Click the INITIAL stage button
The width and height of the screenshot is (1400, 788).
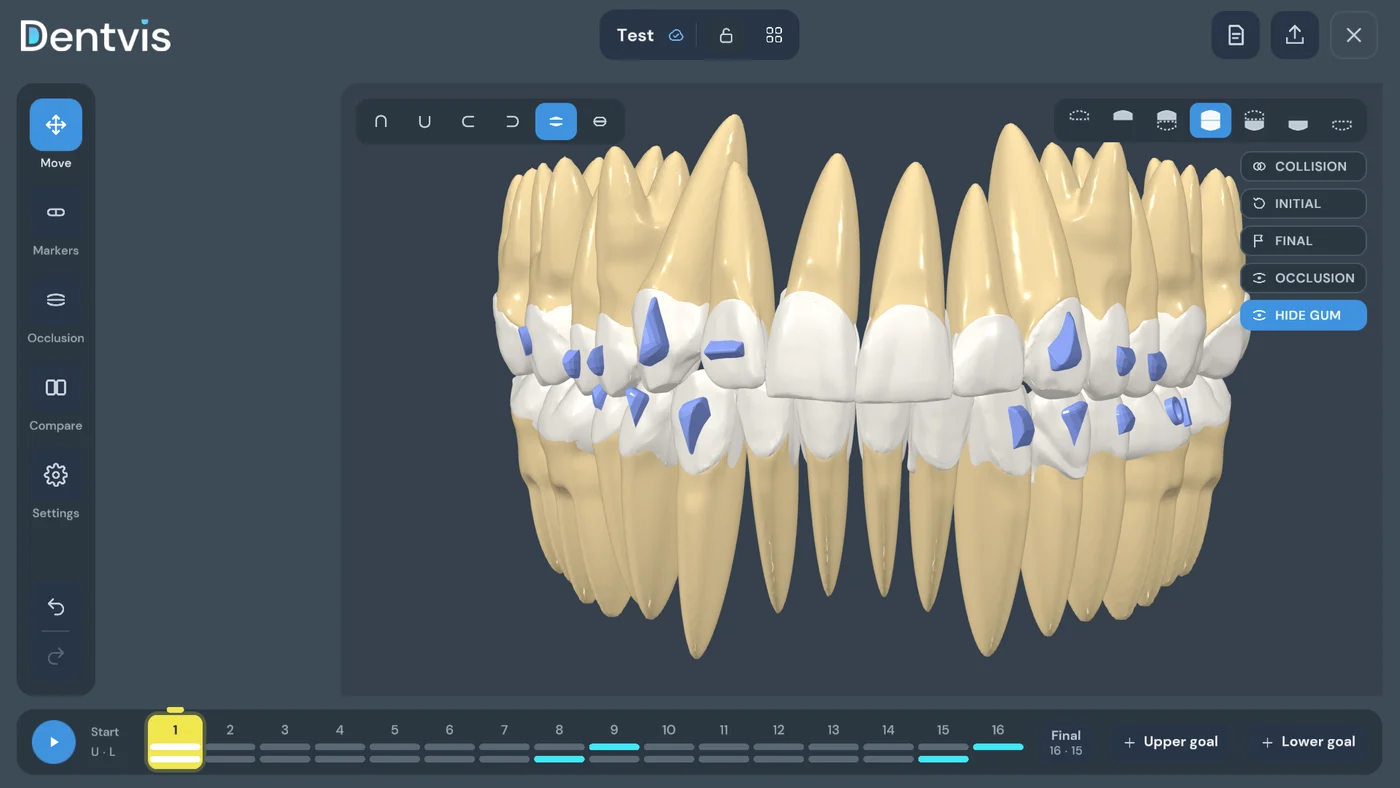point(1303,203)
